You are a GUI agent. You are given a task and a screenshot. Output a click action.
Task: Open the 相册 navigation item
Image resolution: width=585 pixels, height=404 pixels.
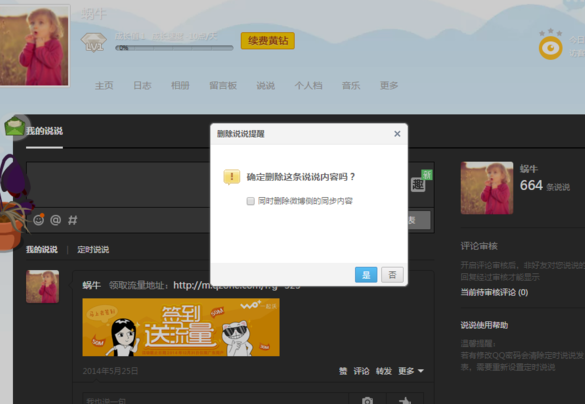(x=180, y=85)
